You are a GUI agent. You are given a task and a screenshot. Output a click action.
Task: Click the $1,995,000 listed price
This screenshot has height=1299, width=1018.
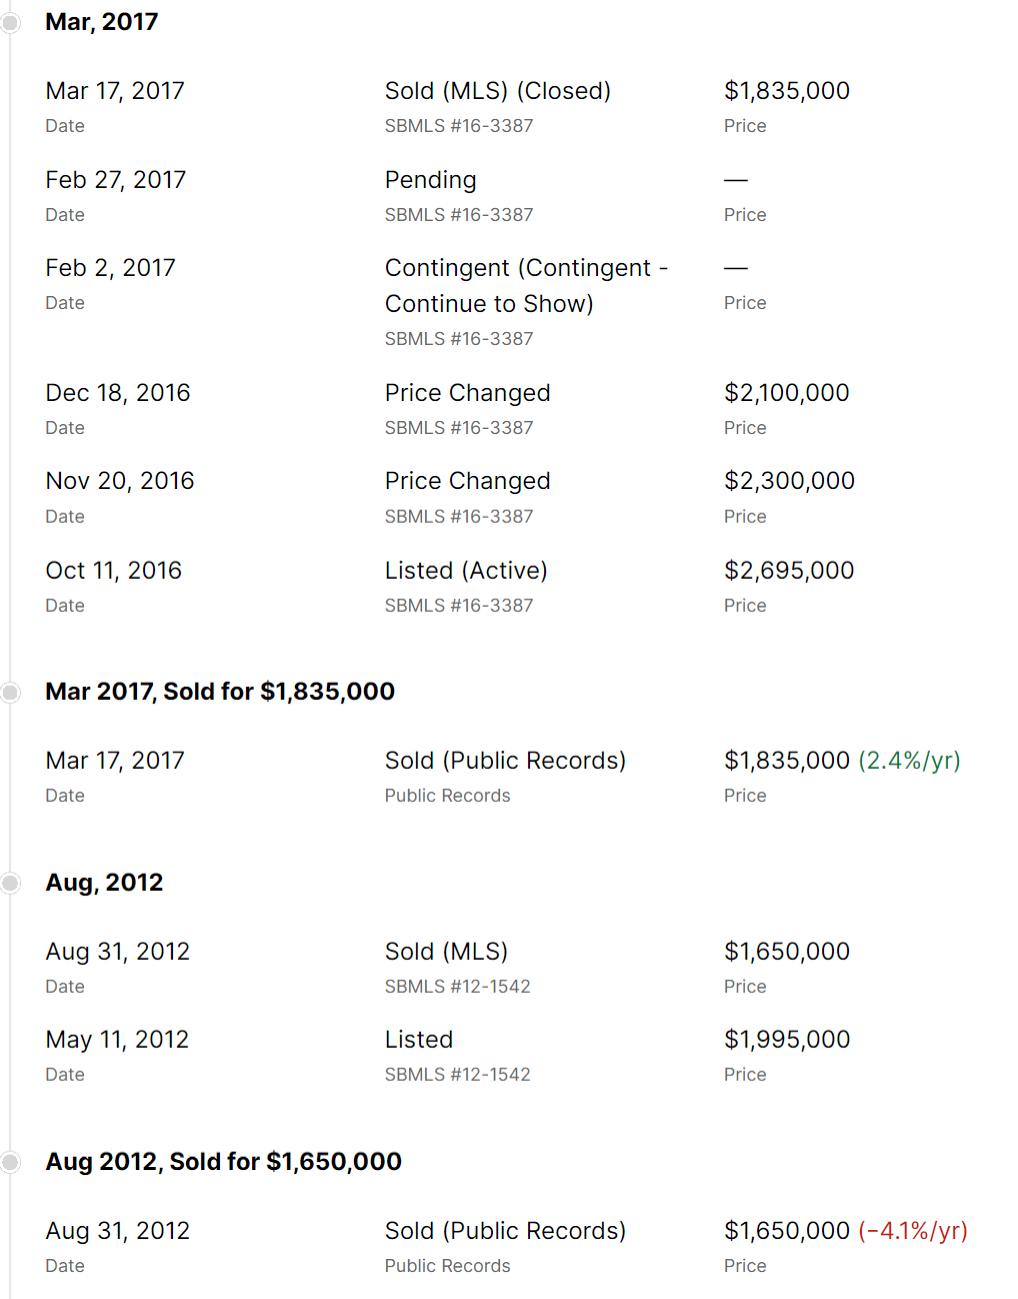coord(787,1040)
